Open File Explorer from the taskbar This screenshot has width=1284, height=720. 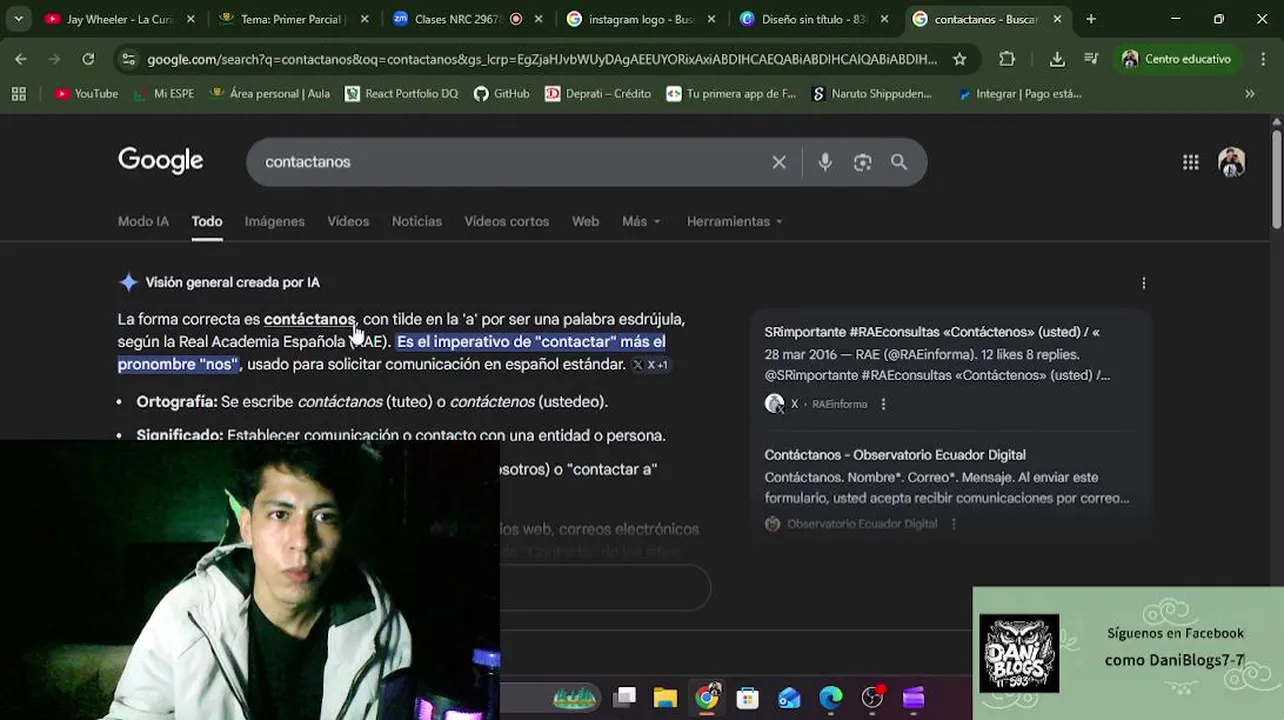pos(665,698)
